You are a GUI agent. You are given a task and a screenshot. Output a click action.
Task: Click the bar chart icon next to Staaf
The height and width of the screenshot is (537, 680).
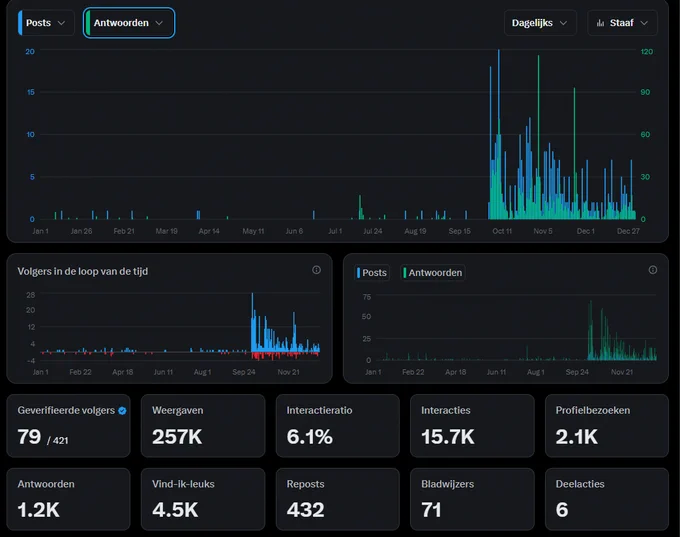tap(600, 23)
